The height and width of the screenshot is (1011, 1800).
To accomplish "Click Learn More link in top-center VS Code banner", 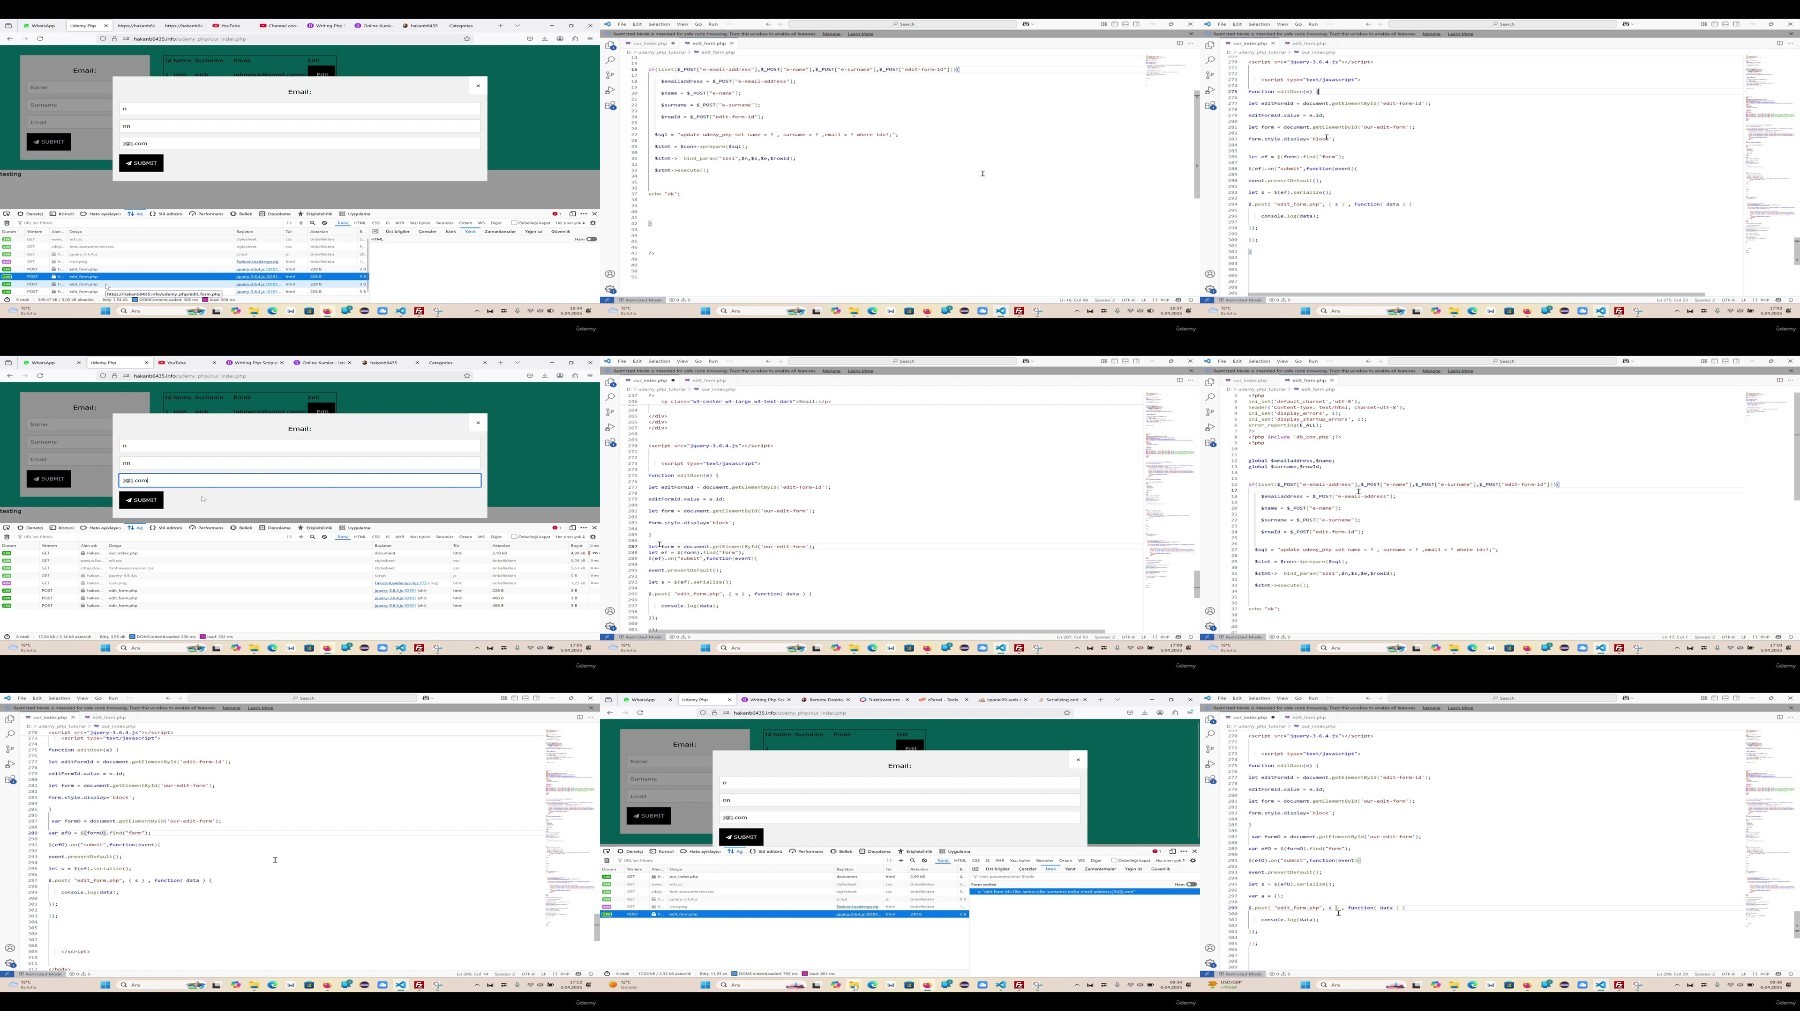I will tap(861, 34).
